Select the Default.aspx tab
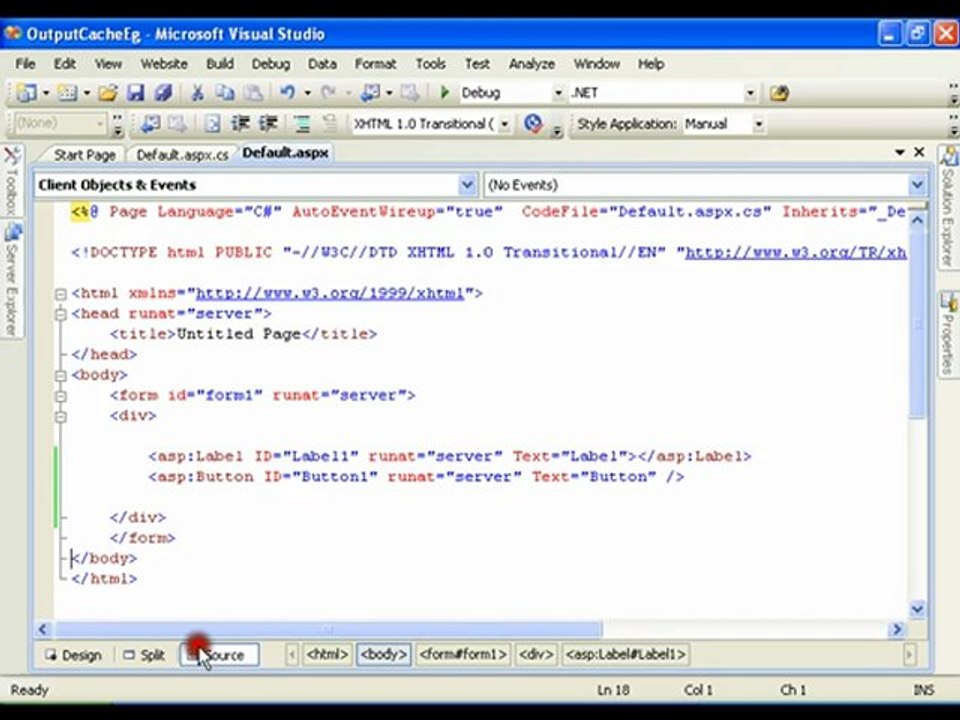This screenshot has height=720, width=960. coord(285,153)
